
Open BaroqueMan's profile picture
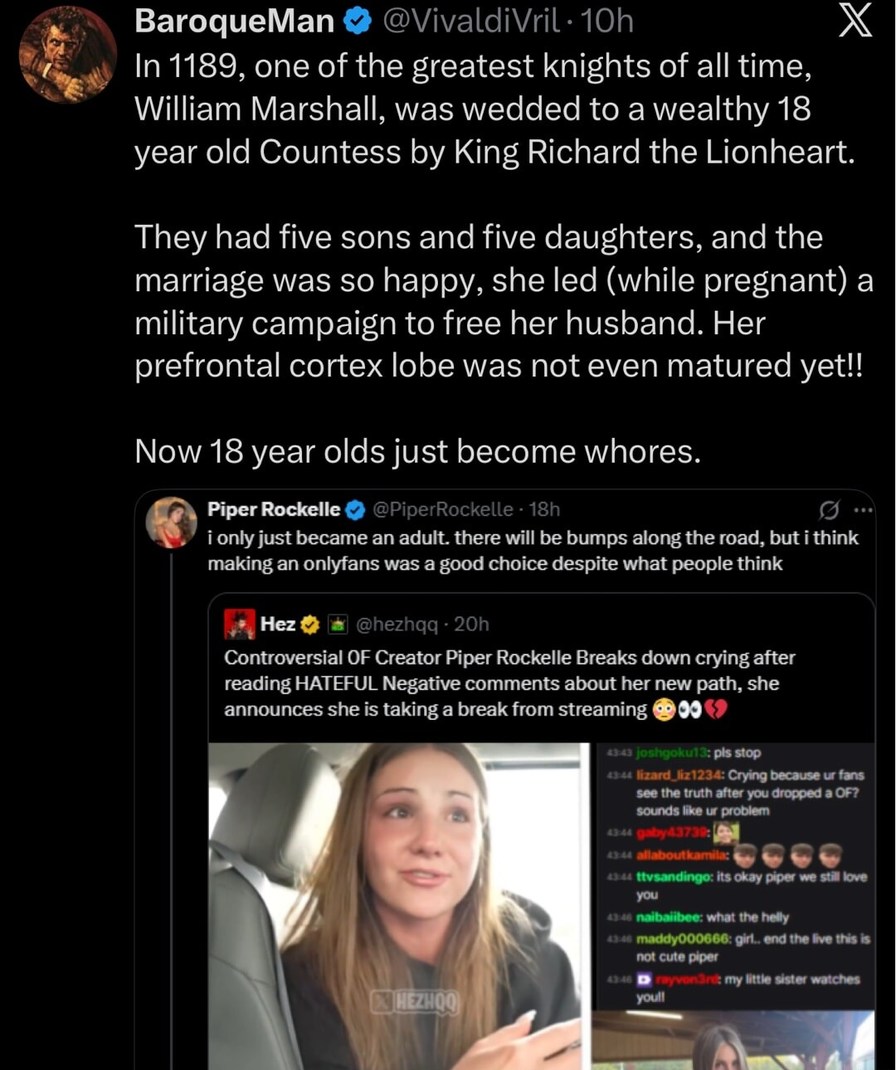(68, 55)
